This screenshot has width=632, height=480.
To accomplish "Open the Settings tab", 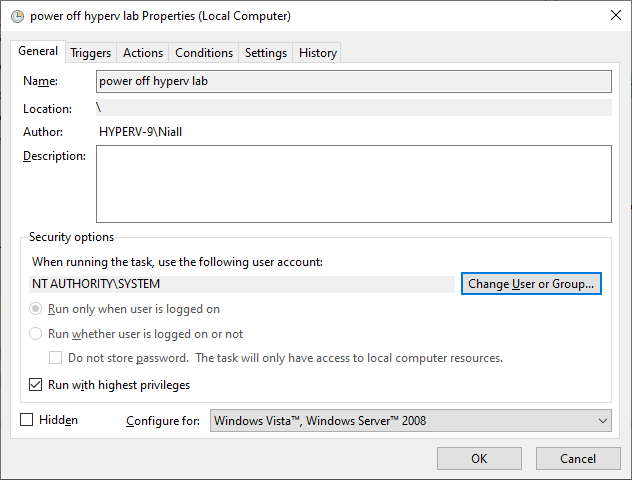I will tap(266, 53).
